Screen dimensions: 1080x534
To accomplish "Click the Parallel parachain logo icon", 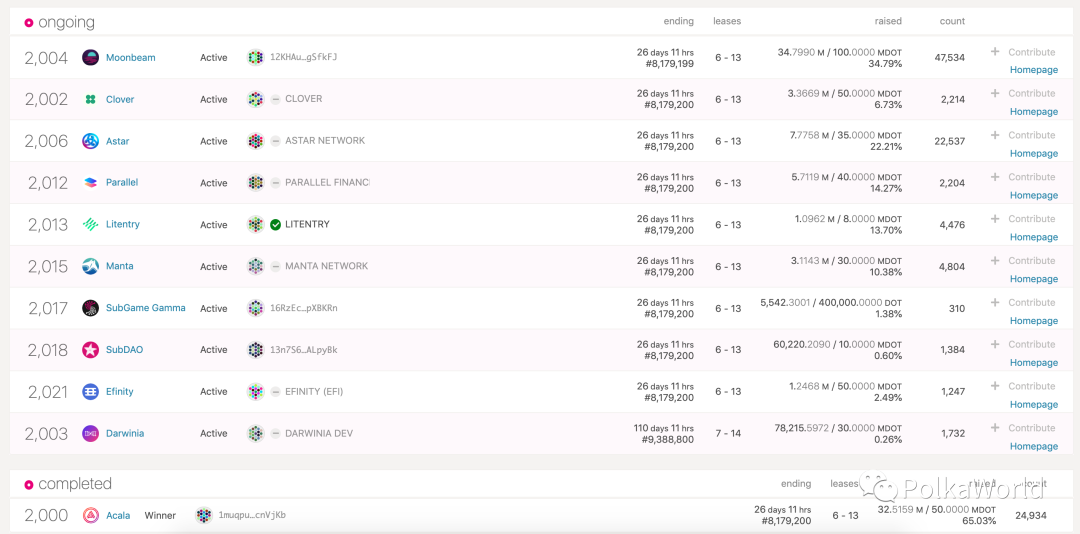I will pos(90,183).
